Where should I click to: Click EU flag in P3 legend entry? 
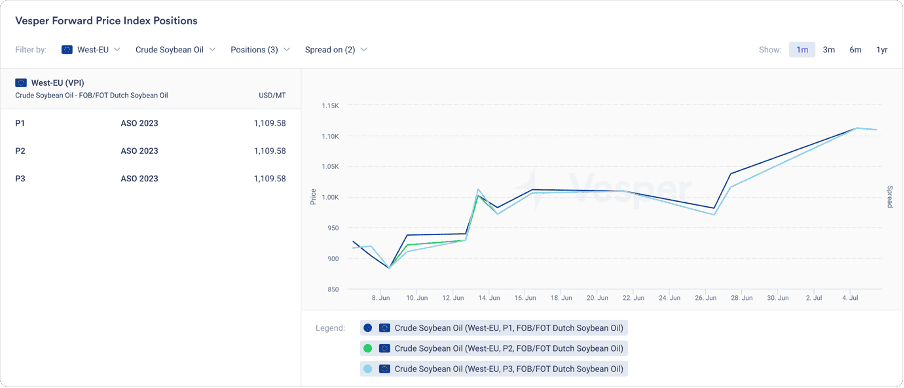point(385,368)
